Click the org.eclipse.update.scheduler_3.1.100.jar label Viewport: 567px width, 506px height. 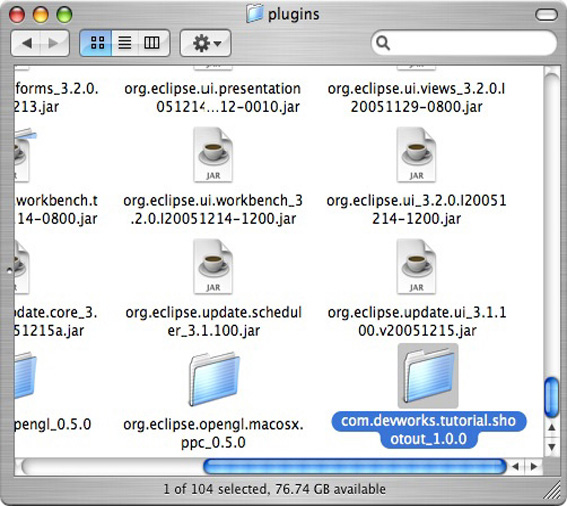tap(213, 322)
